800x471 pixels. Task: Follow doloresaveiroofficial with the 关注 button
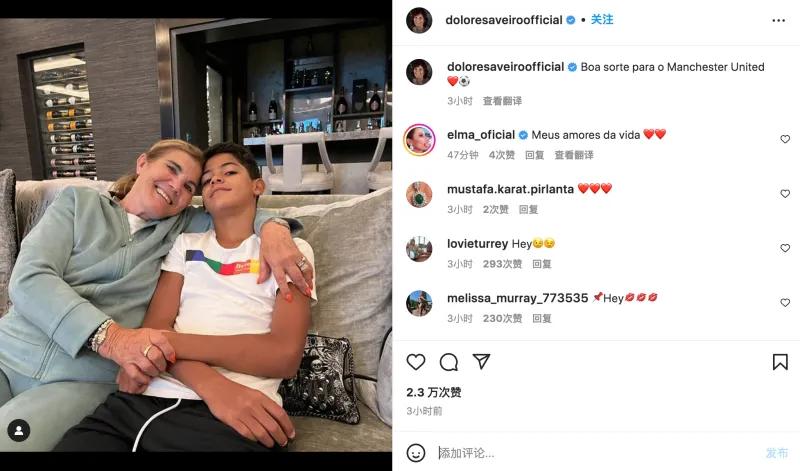(602, 19)
